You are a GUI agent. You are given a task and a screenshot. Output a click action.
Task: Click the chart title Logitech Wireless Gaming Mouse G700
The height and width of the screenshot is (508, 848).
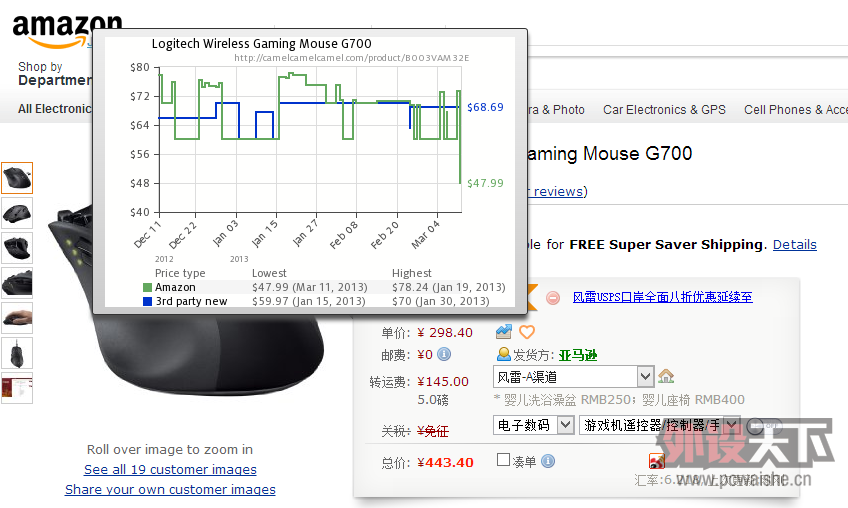click(x=261, y=44)
